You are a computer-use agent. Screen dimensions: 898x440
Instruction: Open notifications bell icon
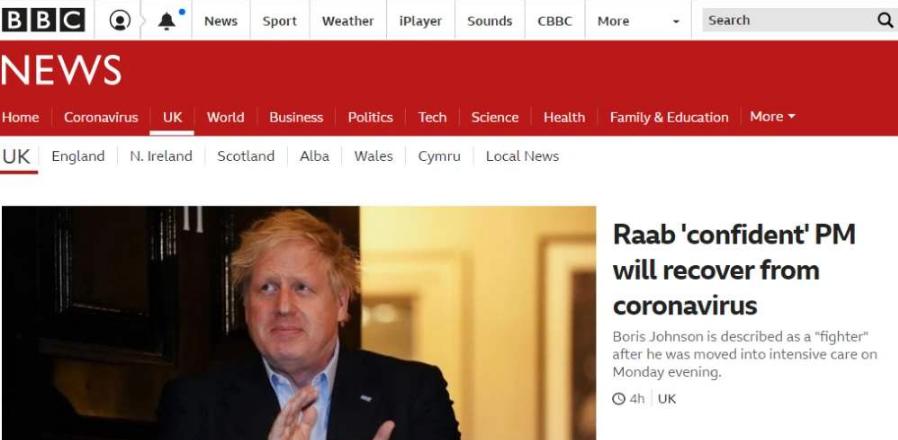(x=167, y=21)
